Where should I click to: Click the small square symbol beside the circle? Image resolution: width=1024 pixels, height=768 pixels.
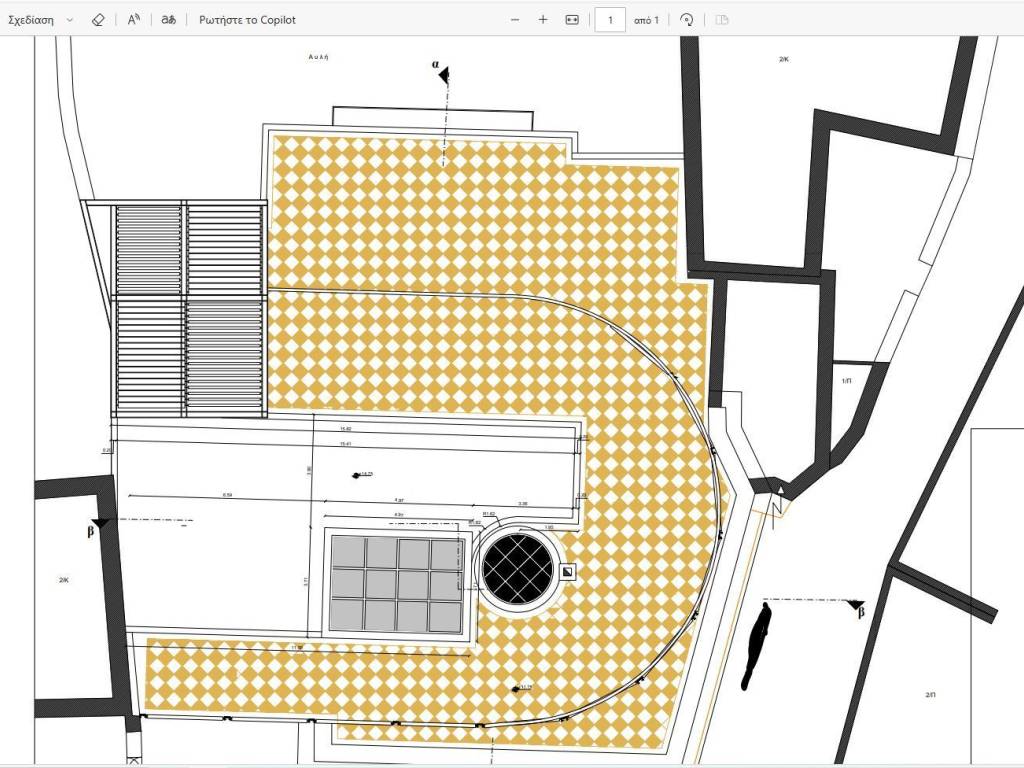[x=568, y=572]
